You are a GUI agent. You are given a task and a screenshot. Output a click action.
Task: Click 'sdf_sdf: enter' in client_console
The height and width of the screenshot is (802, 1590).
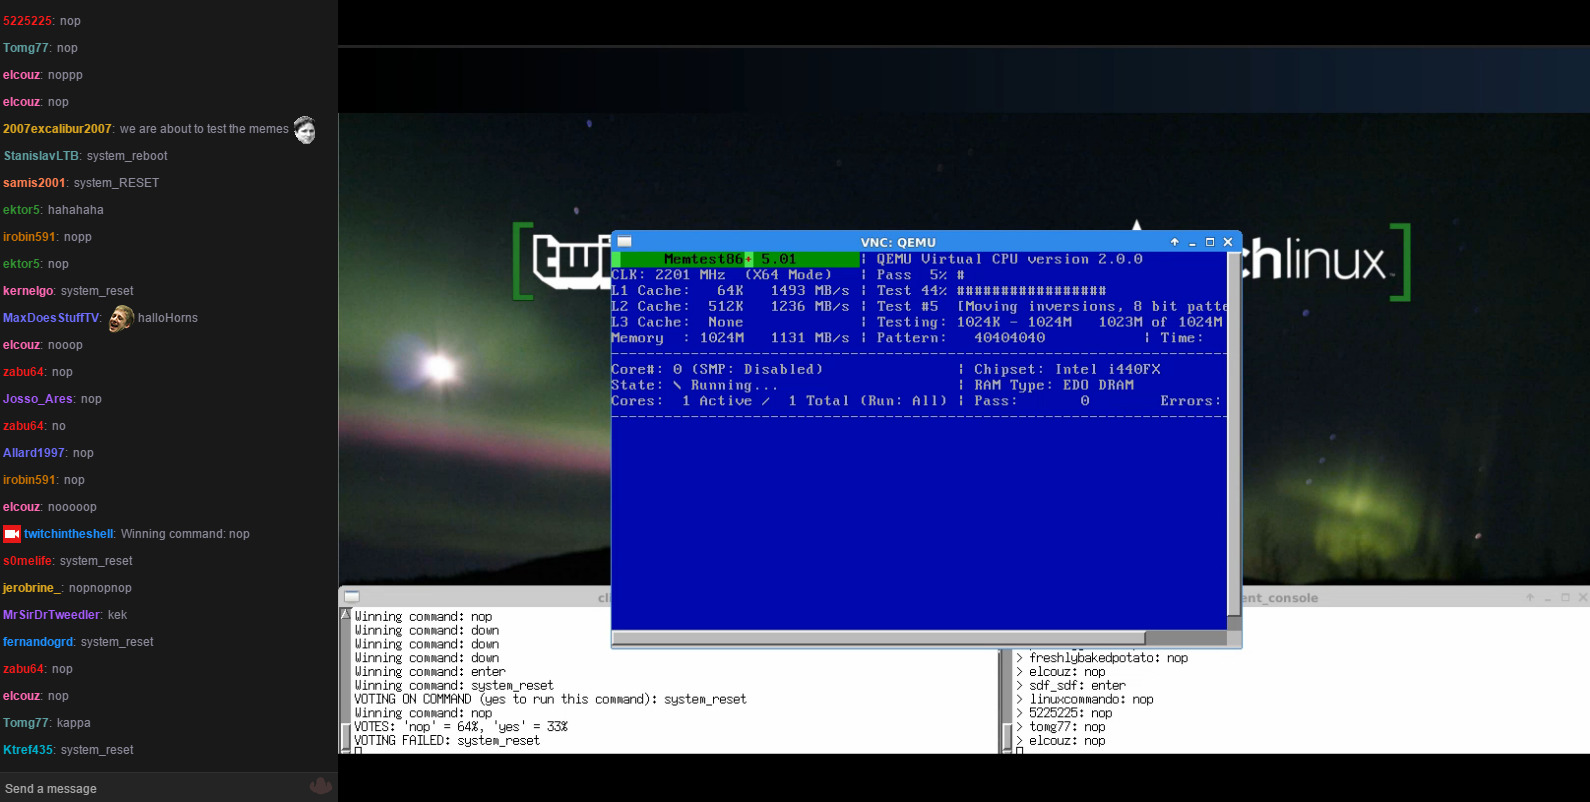click(1078, 686)
